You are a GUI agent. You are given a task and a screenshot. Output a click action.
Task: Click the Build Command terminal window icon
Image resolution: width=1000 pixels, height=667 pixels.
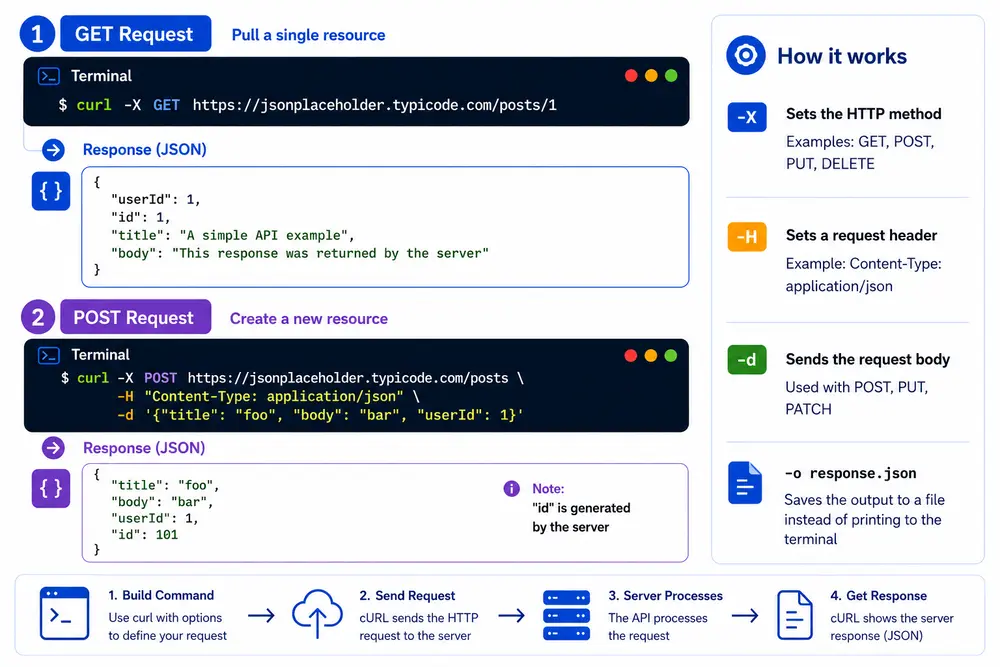coord(64,613)
